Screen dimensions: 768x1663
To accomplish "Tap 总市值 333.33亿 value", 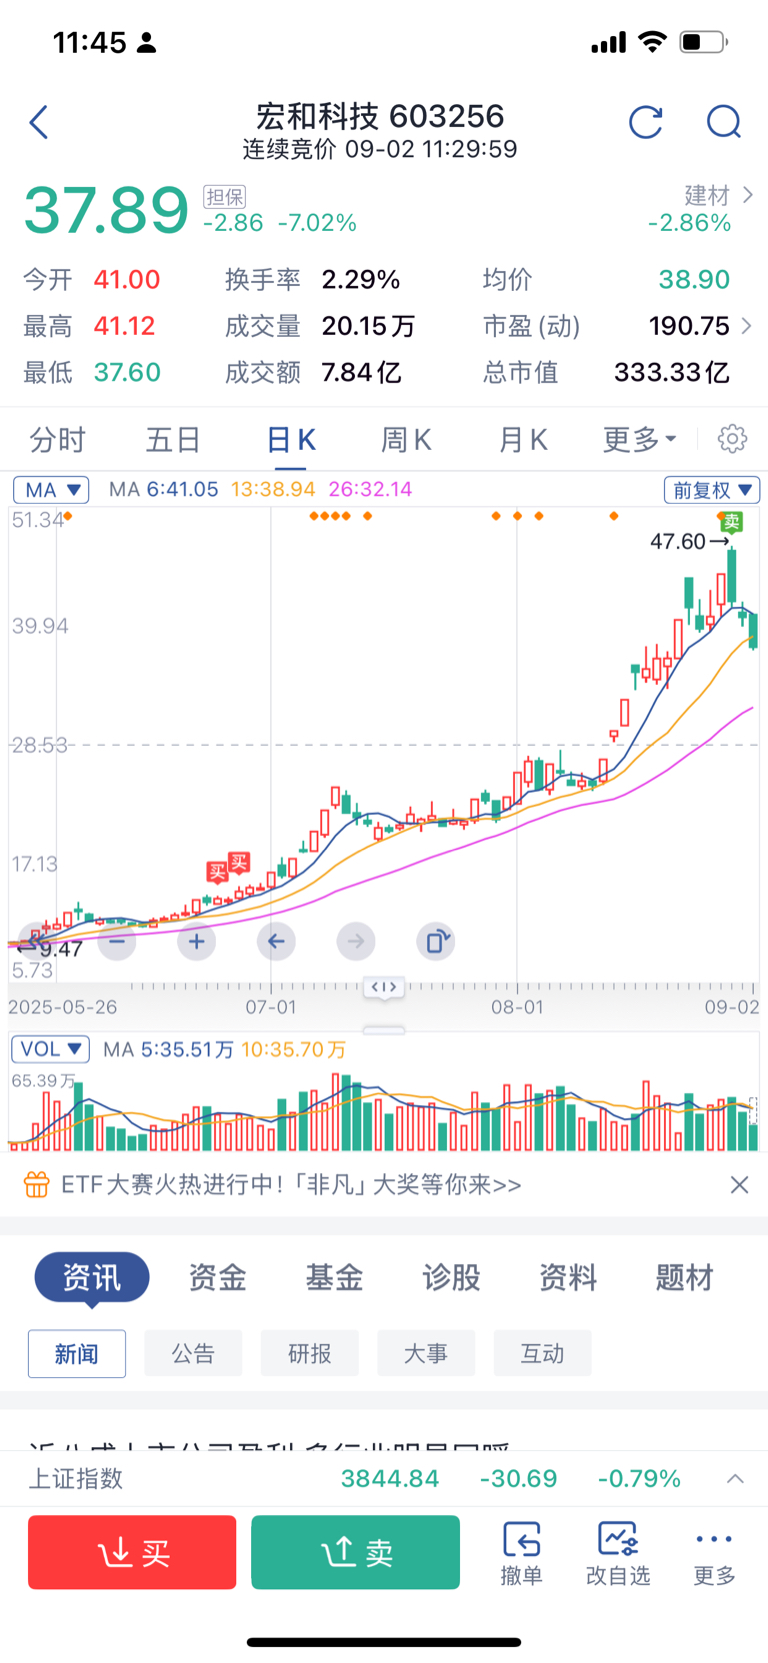I will point(672,372).
